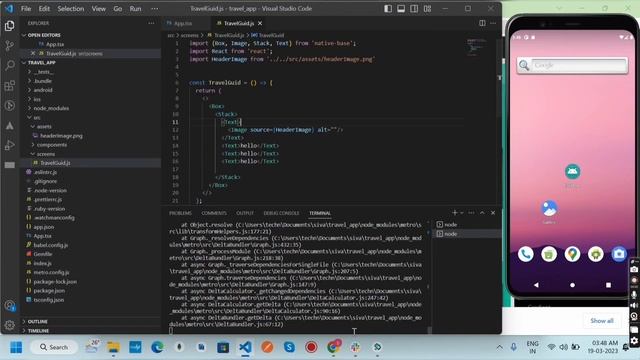640x360 pixels.
Task: Close the terminal panel
Action: click(493, 213)
